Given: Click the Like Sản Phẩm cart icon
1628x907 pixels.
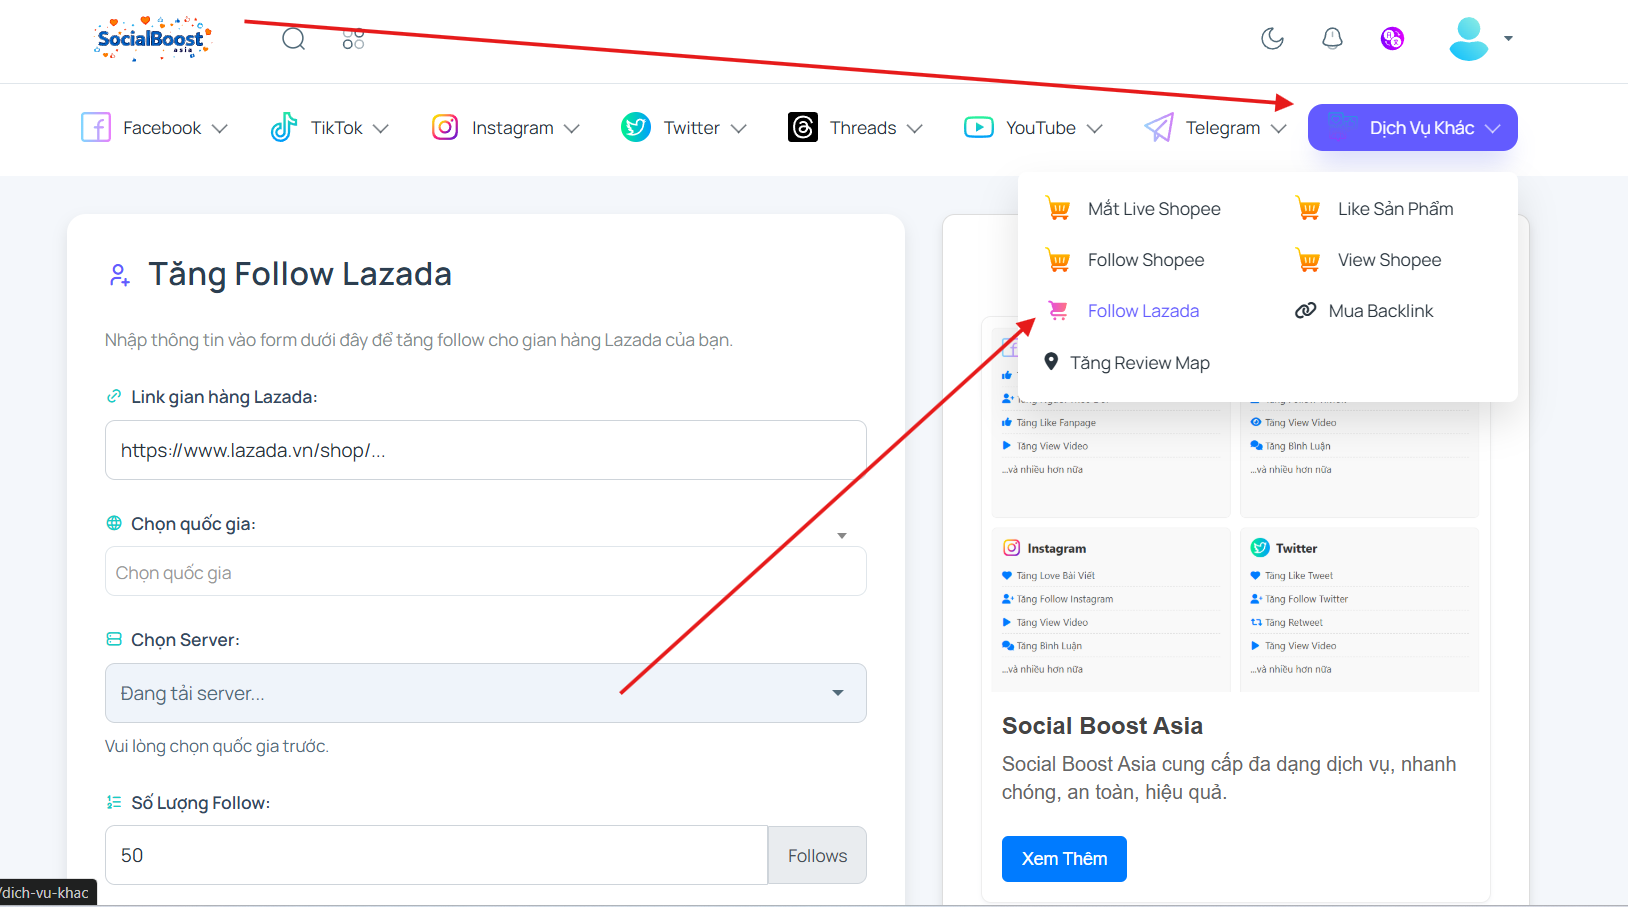Looking at the screenshot, I should [1308, 208].
